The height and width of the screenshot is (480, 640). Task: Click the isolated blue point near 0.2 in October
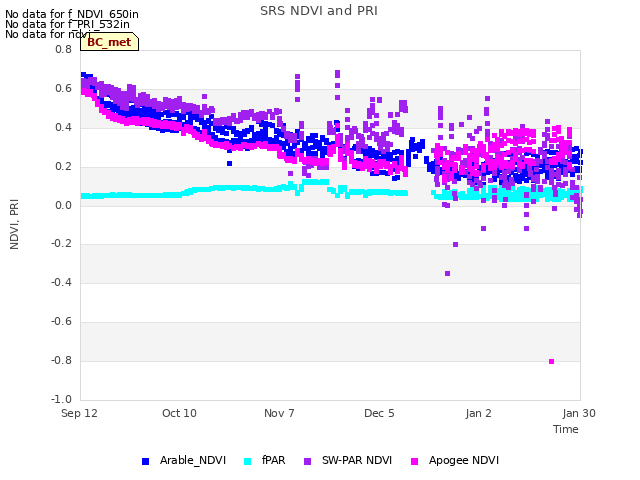(229, 164)
